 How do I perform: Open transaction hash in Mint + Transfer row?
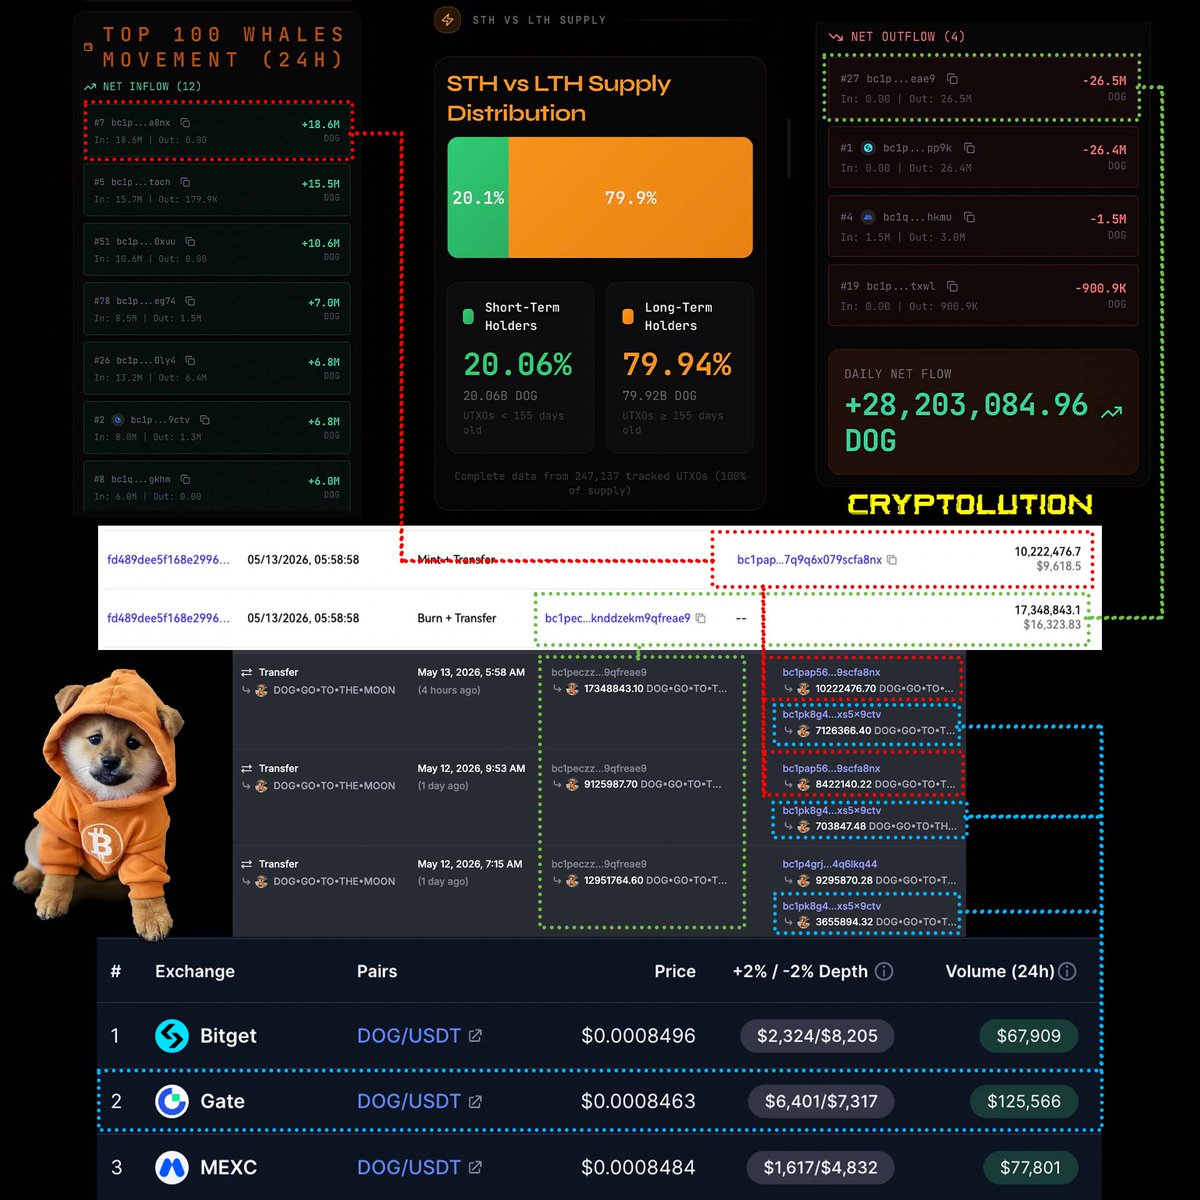pos(168,560)
